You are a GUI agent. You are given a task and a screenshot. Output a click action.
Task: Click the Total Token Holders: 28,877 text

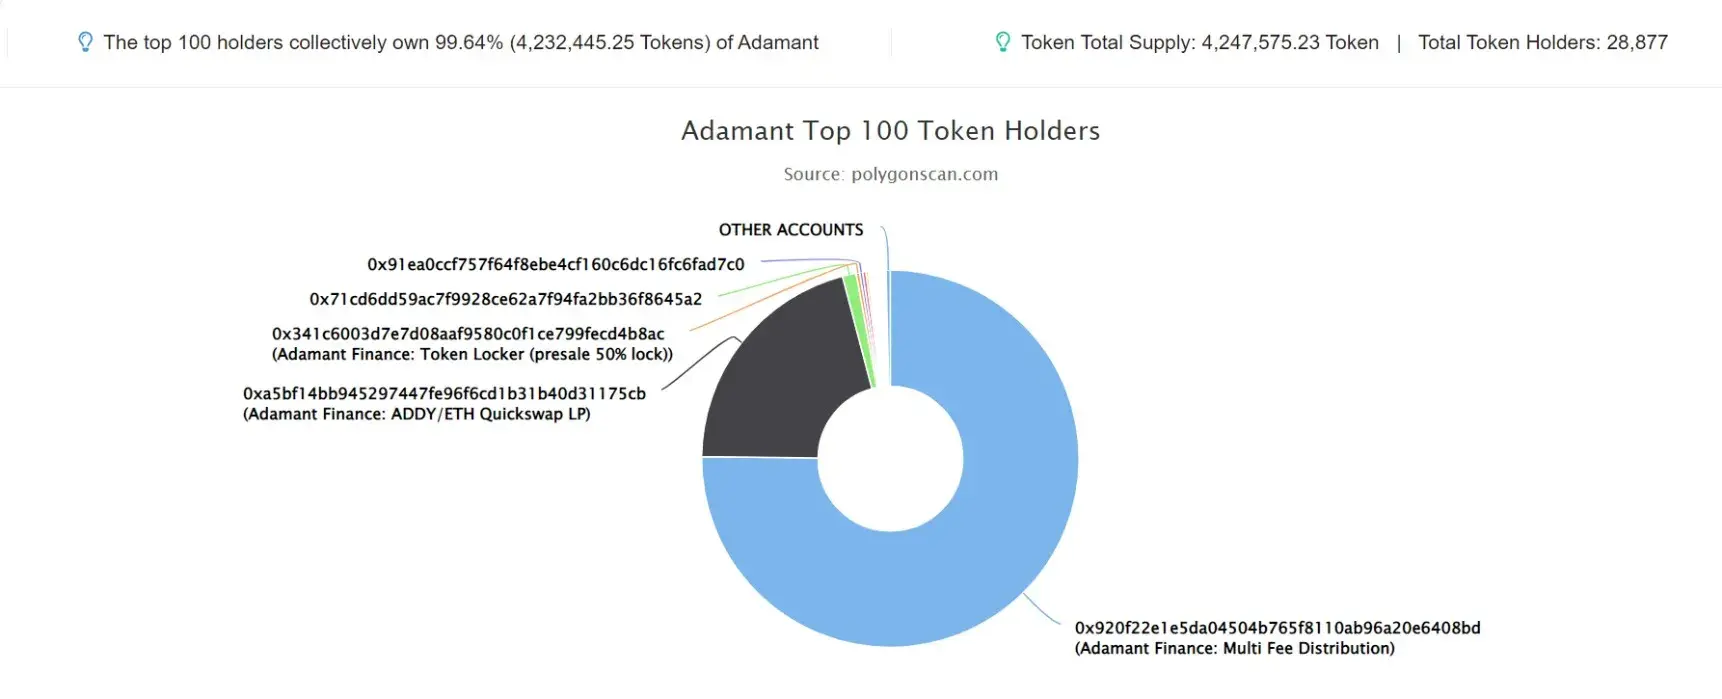click(1543, 42)
